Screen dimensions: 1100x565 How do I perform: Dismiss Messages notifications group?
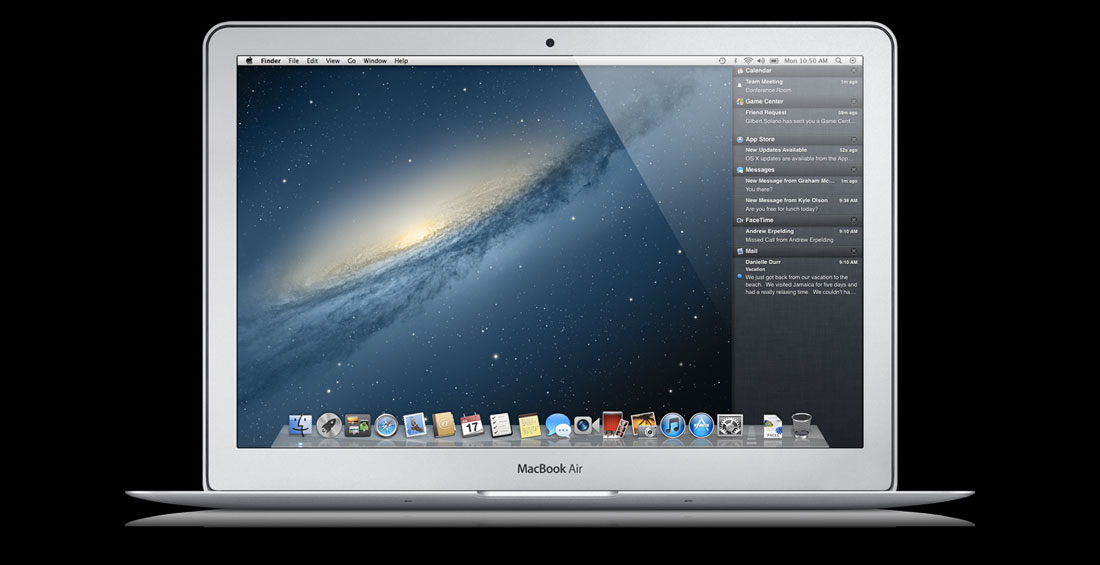pyautogui.click(x=854, y=170)
